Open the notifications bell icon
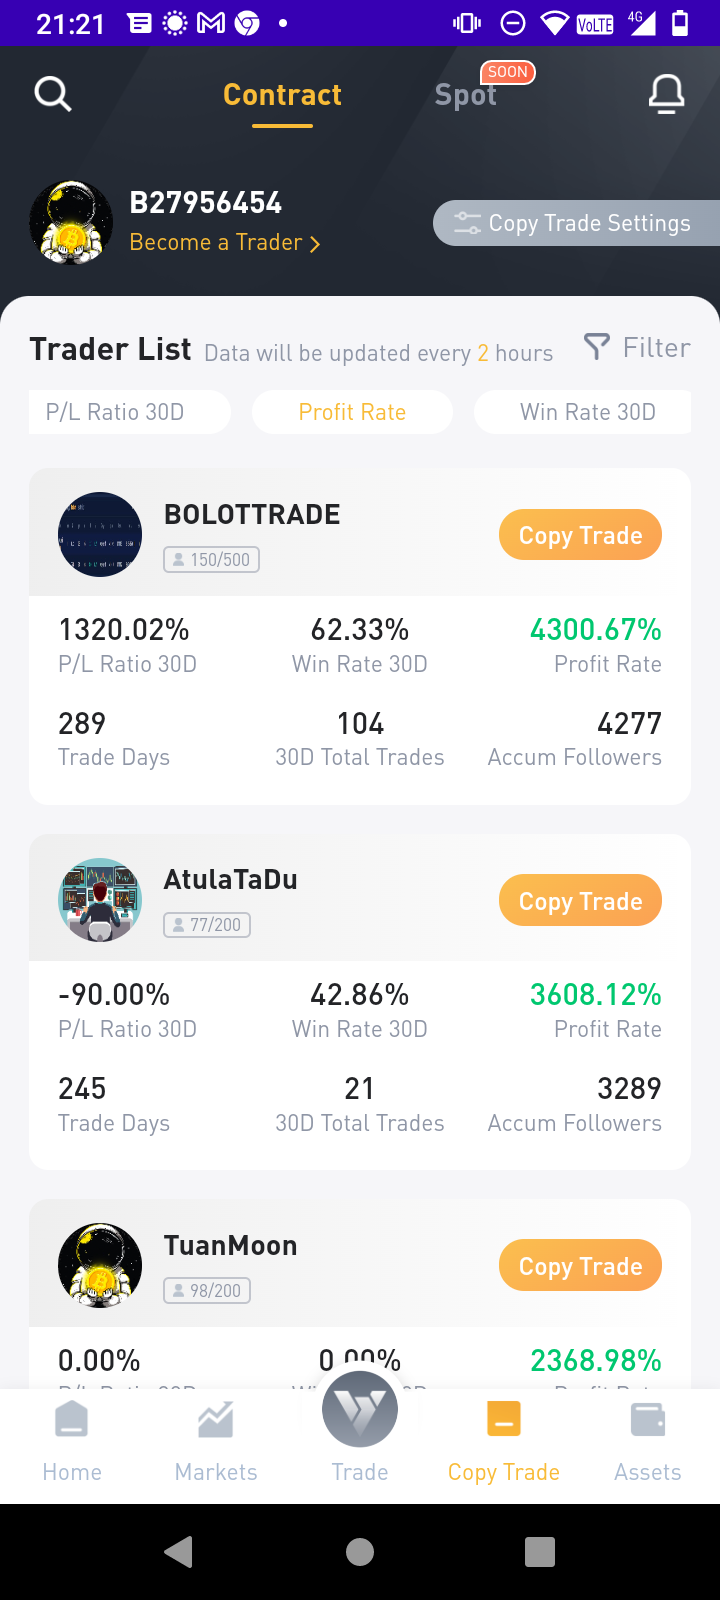 pos(666,94)
